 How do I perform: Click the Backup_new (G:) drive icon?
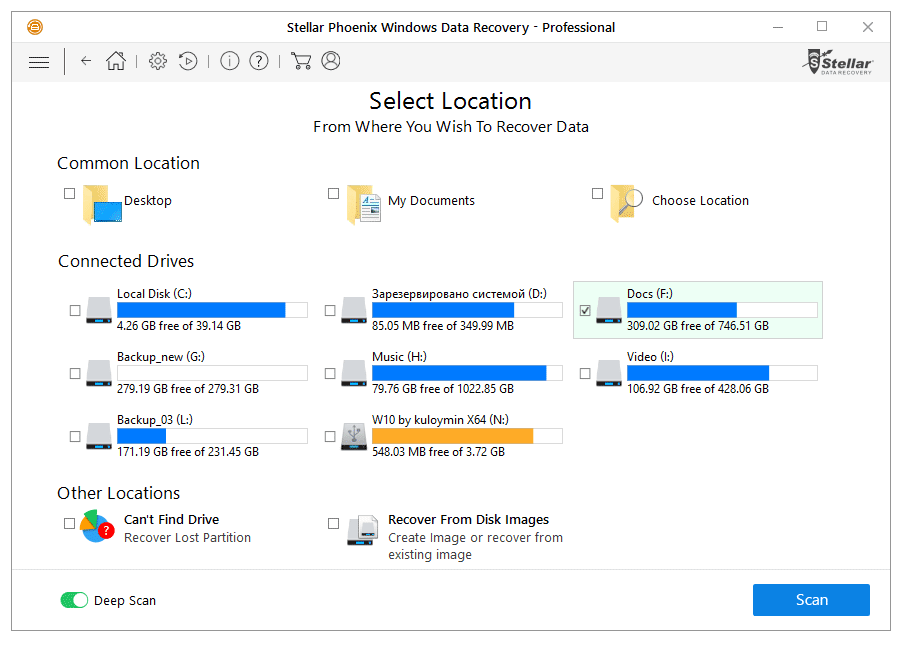point(99,373)
